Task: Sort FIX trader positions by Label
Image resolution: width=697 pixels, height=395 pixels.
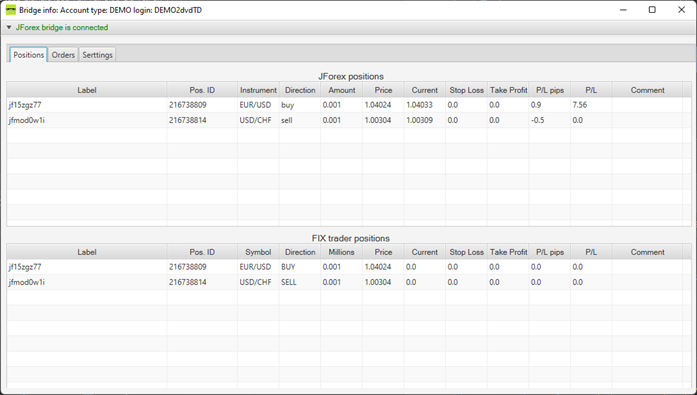Action: (87, 252)
